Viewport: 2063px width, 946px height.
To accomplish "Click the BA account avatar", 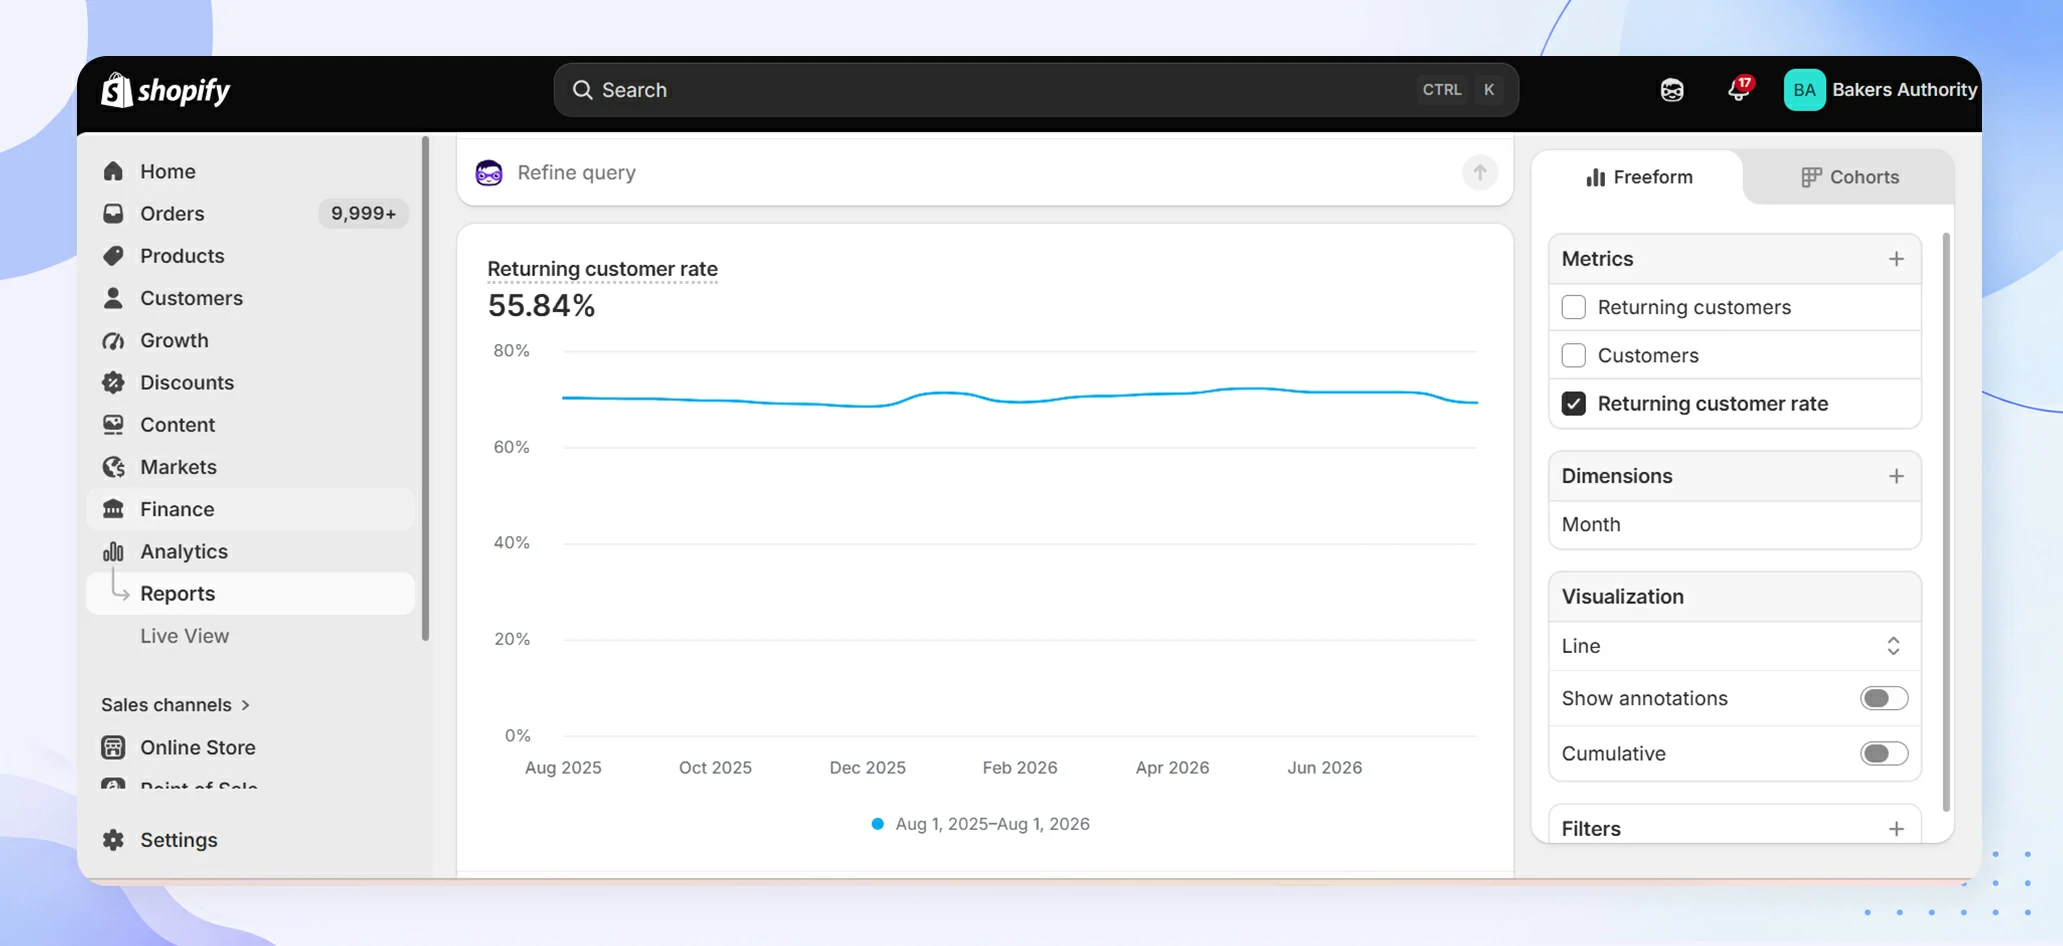I will coord(1804,90).
